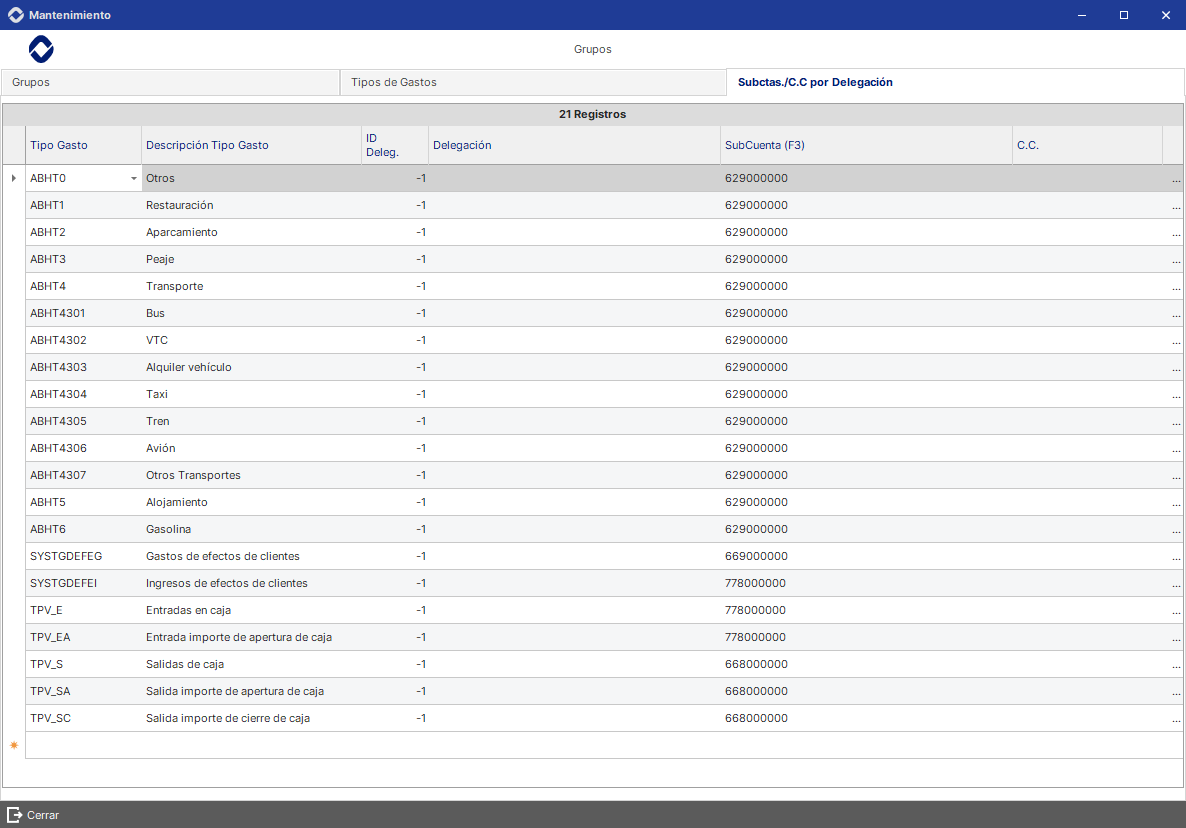Click the Delegación cell of the ABHT4305 row

click(574, 421)
